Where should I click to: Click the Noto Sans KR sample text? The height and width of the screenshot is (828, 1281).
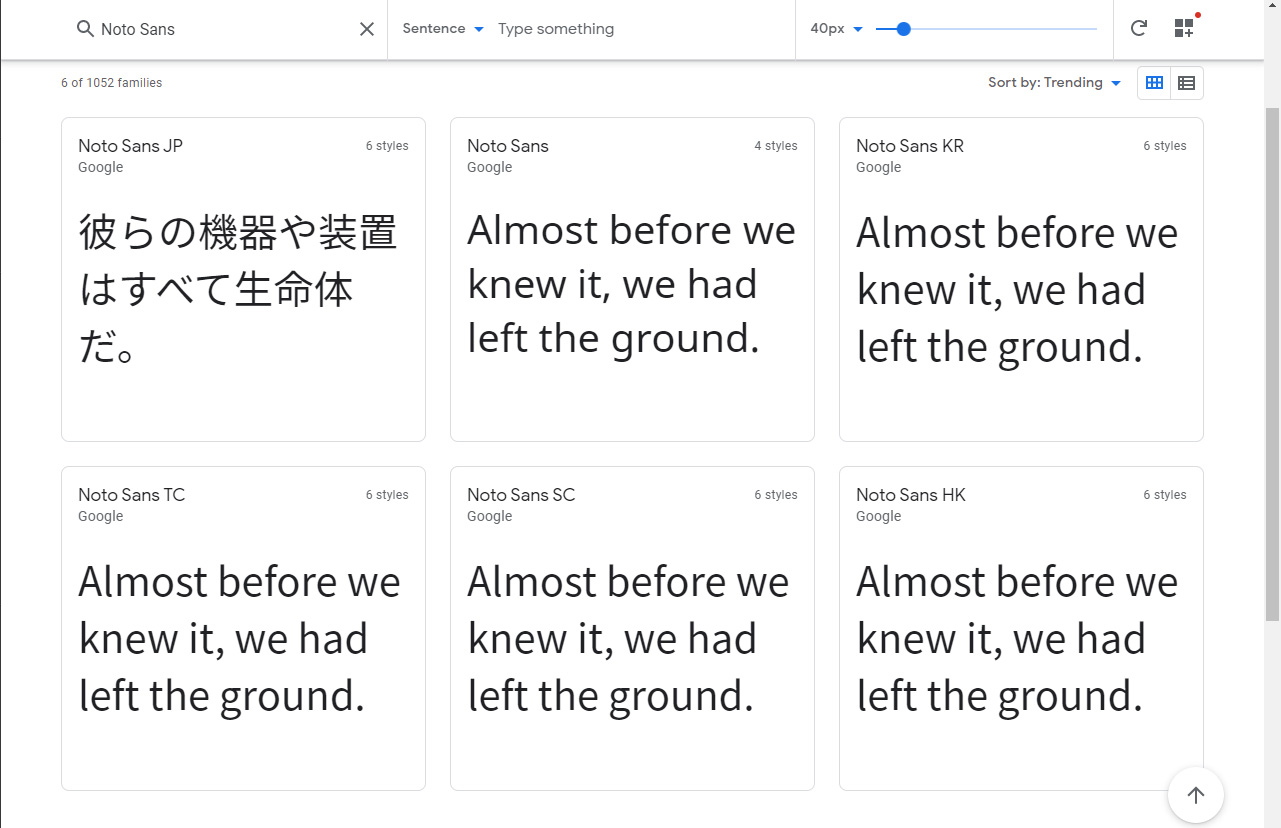(1017, 290)
